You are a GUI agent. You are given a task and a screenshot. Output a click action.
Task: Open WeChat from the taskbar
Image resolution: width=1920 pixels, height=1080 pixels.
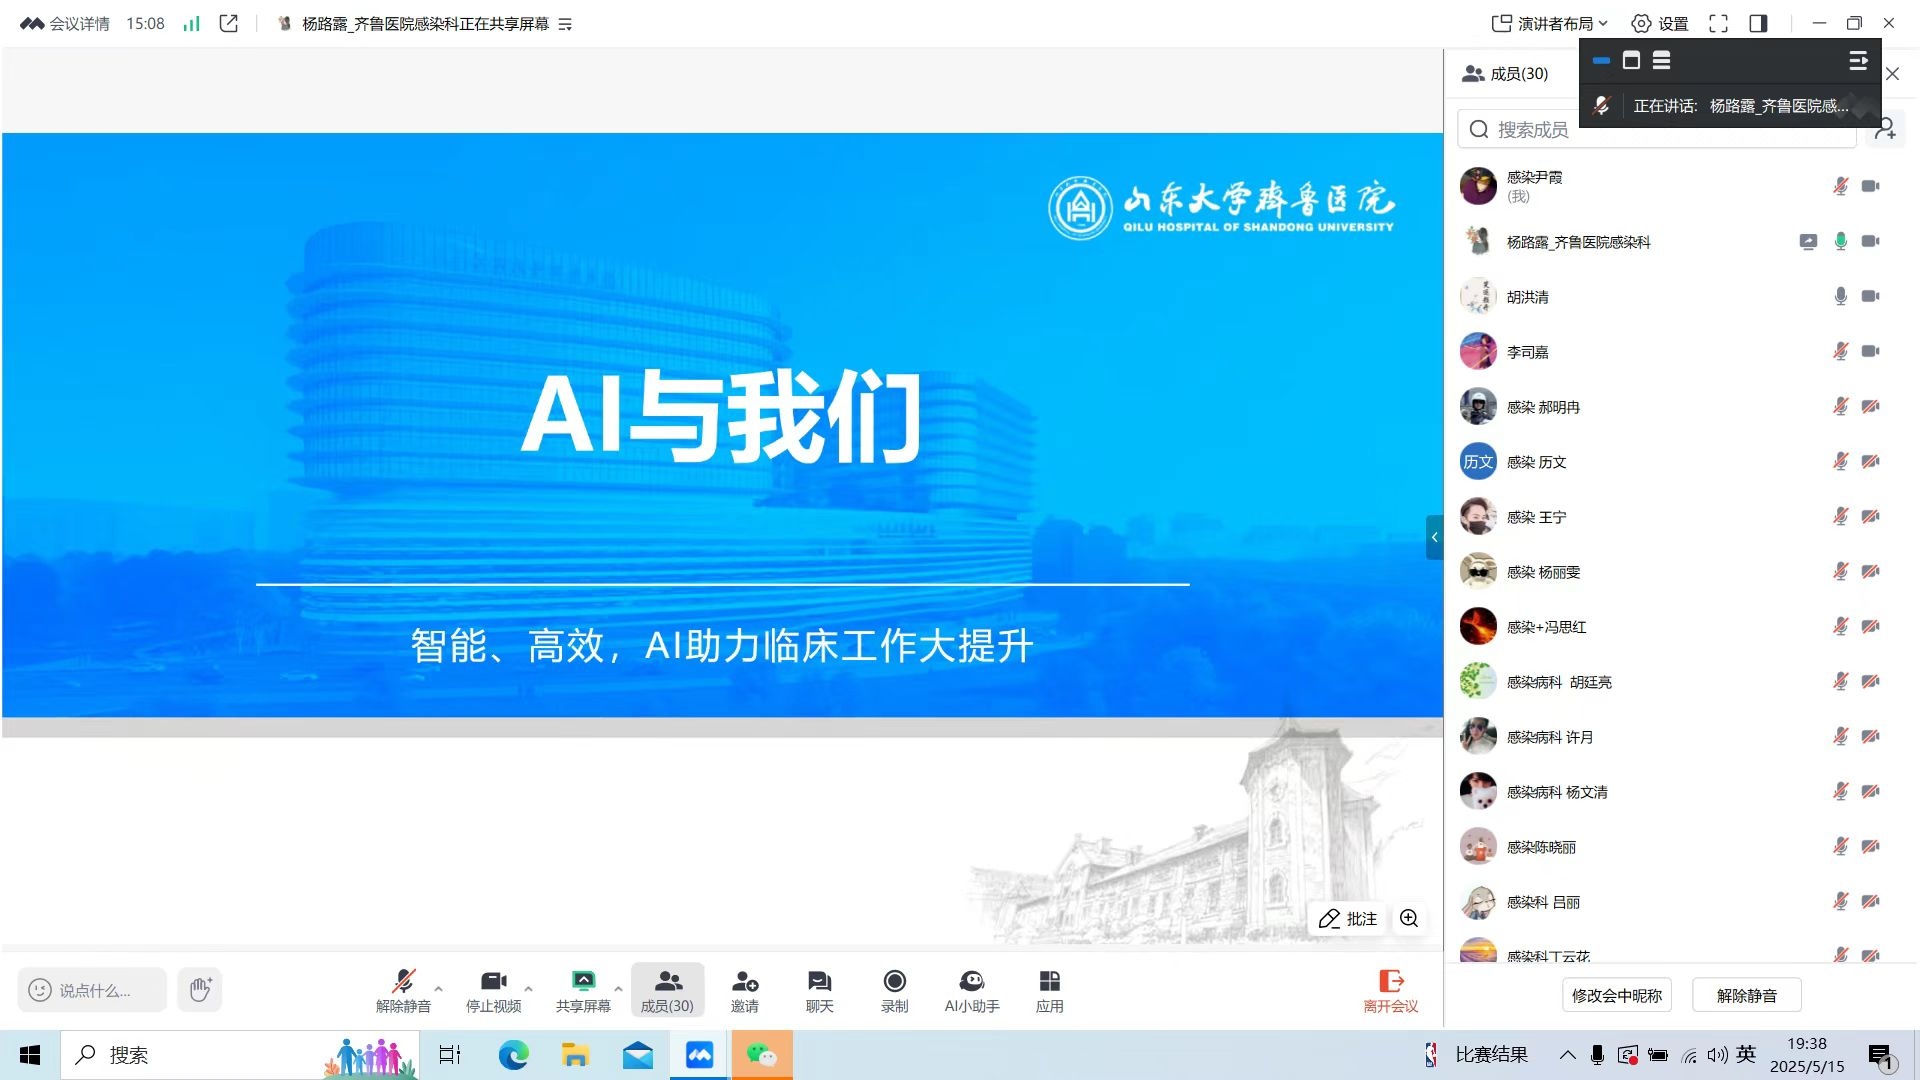coord(761,1055)
